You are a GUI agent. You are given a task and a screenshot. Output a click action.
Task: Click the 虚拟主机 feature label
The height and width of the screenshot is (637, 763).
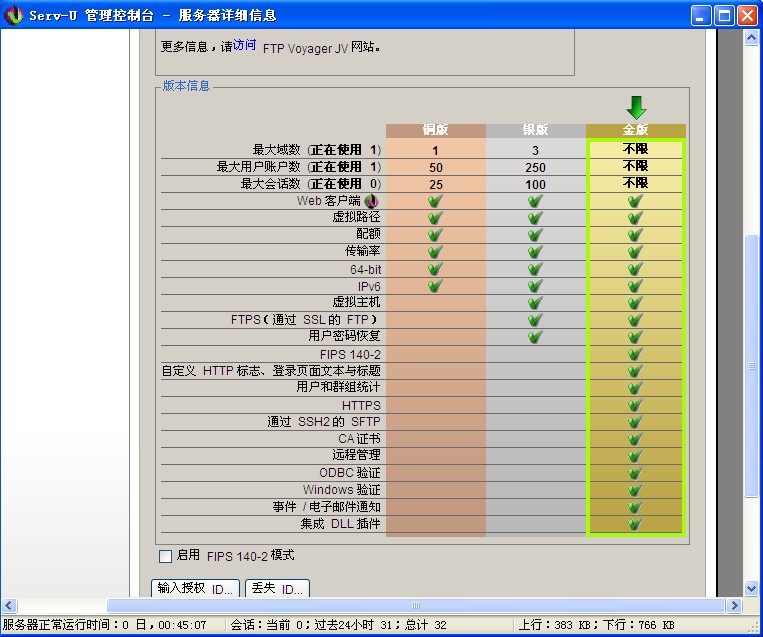(x=356, y=302)
